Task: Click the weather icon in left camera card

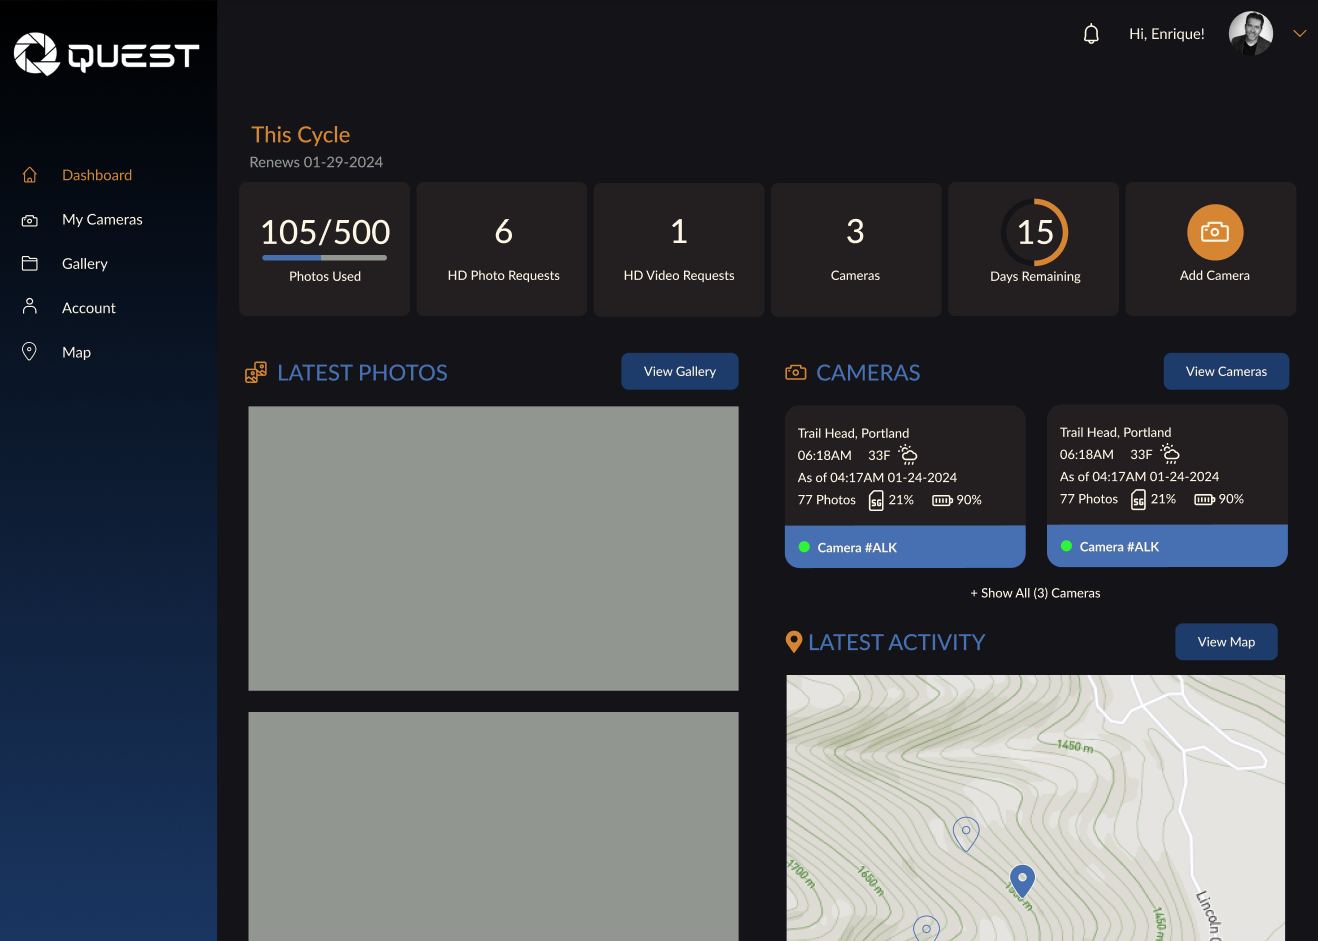Action: tap(908, 455)
